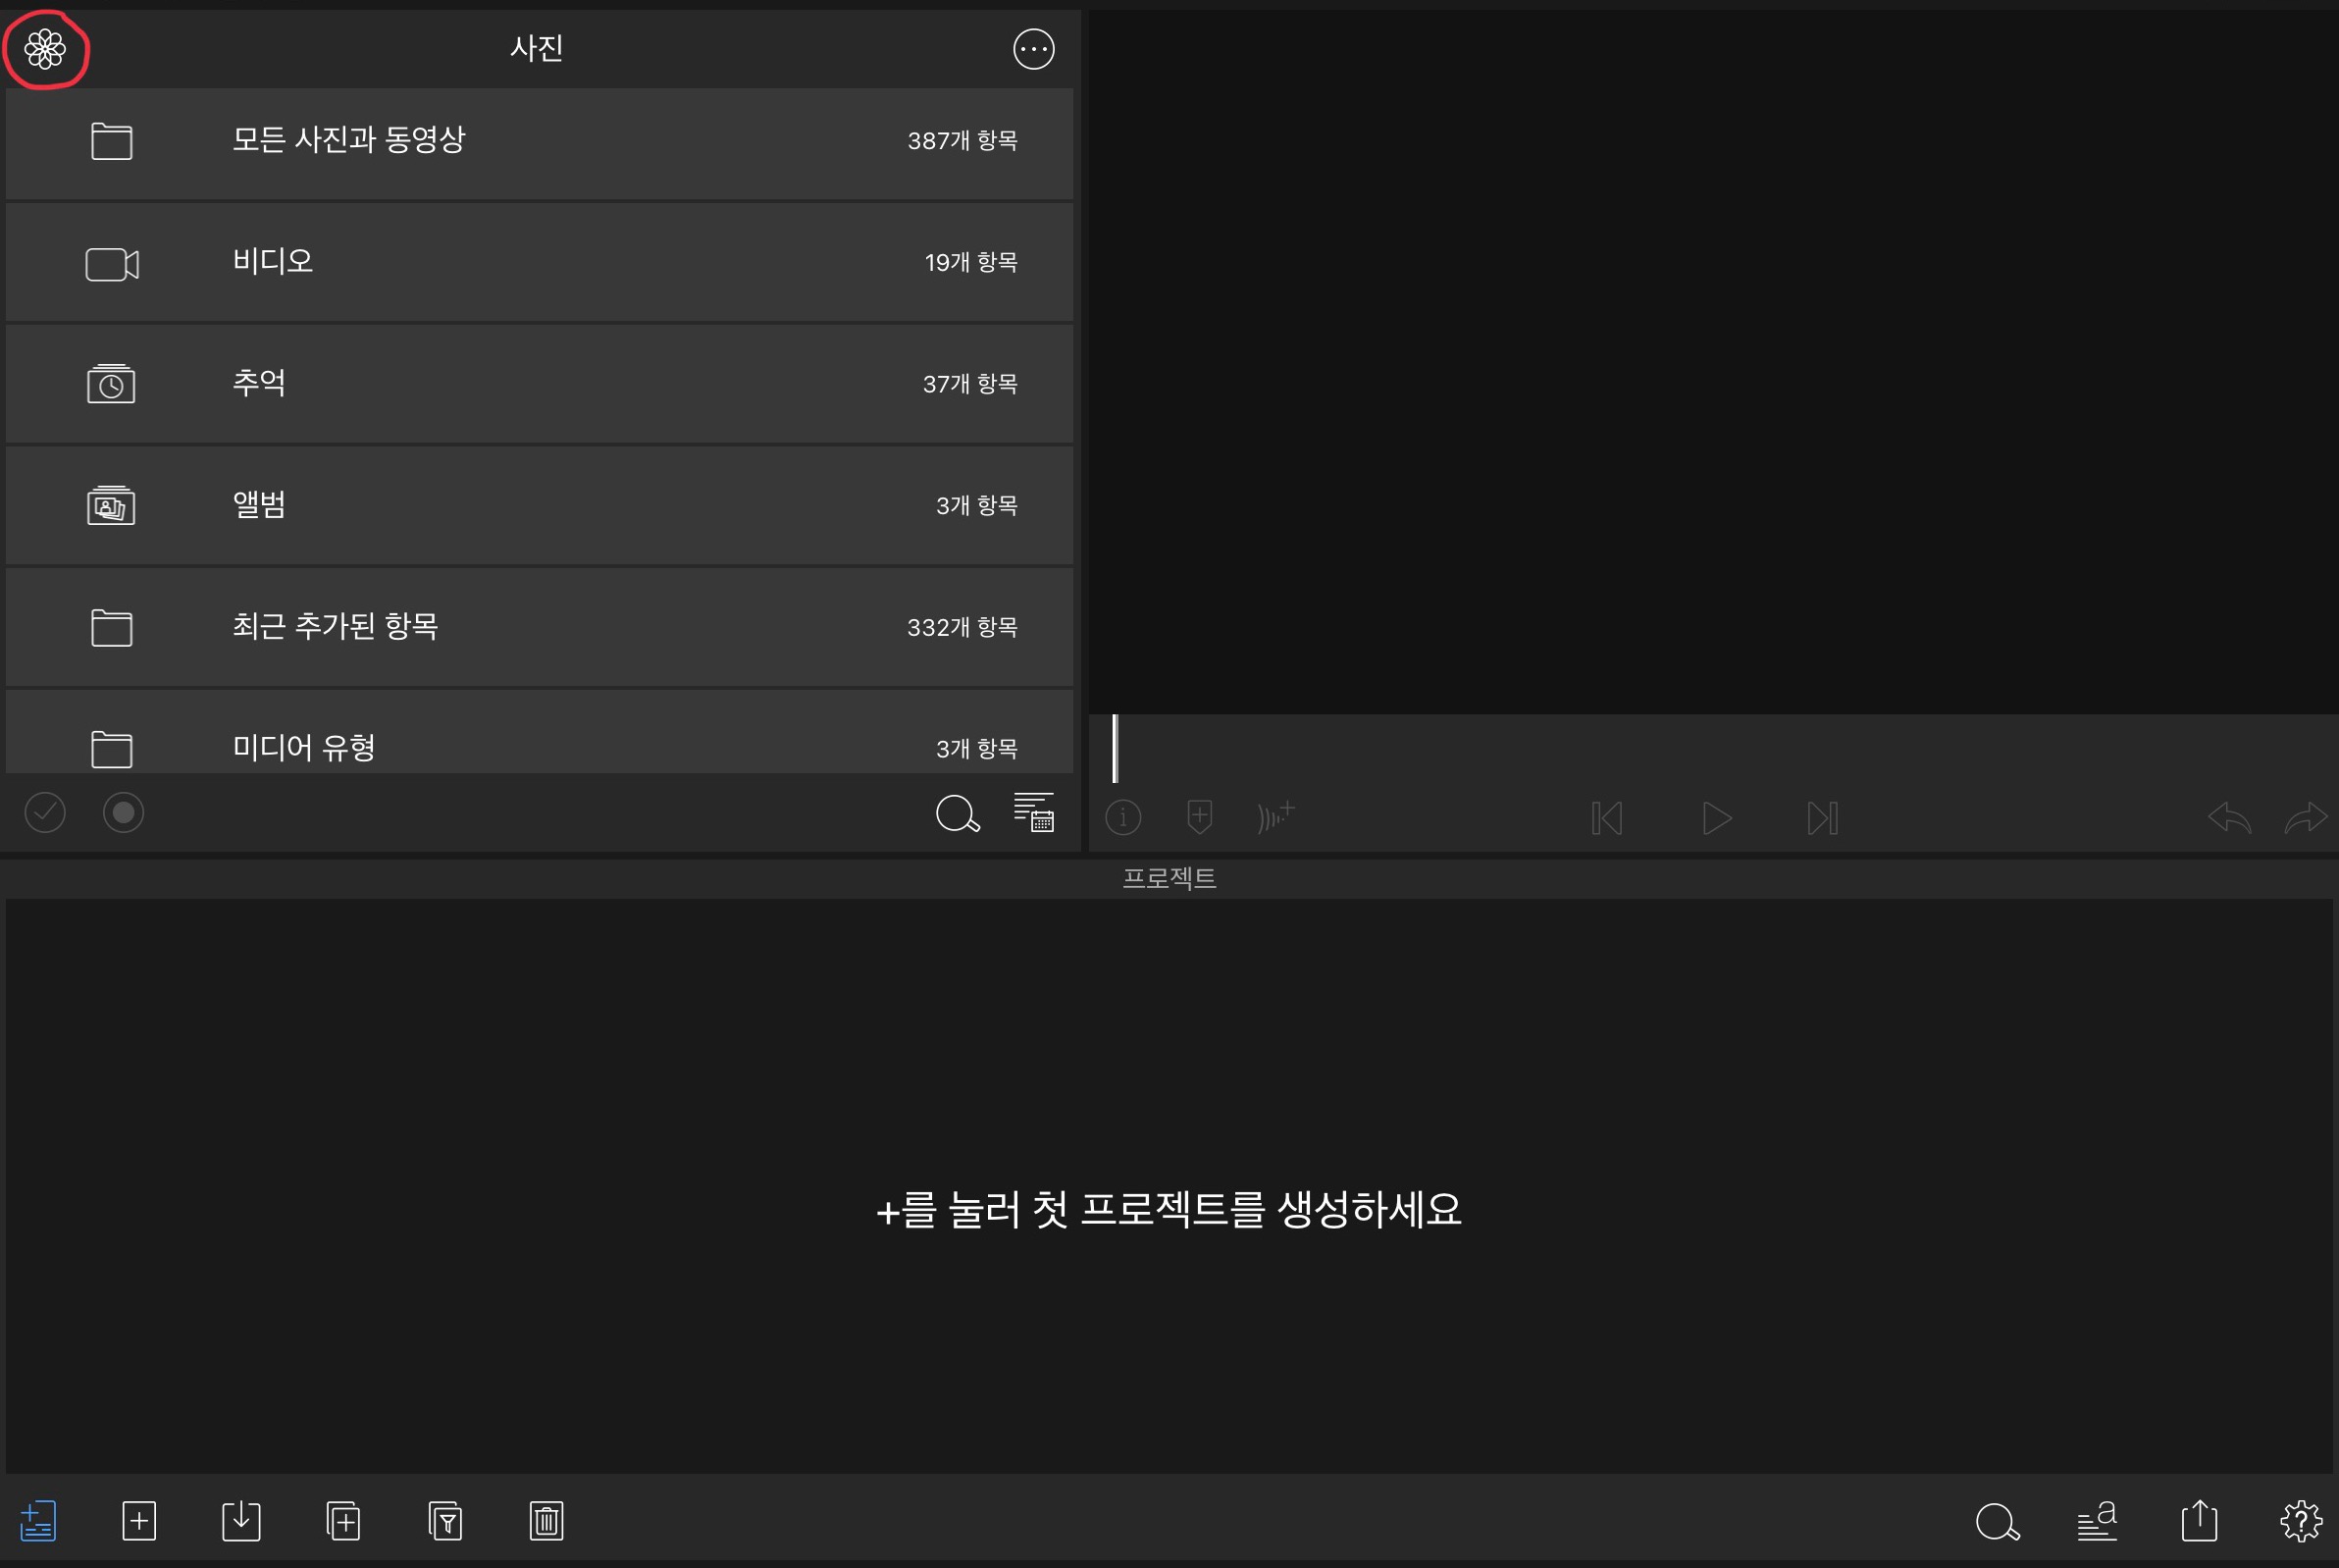The image size is (2339, 1568).
Task: Open 최근 추가된 항목 folder
Action: coord(539,627)
